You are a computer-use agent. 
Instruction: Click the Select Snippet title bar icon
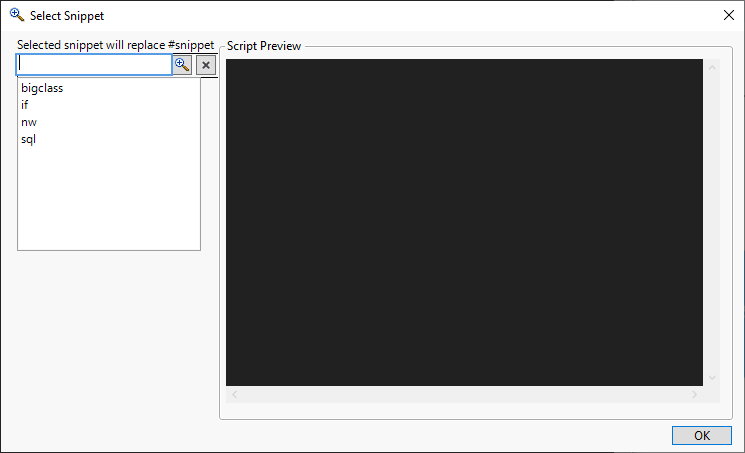click(x=17, y=15)
